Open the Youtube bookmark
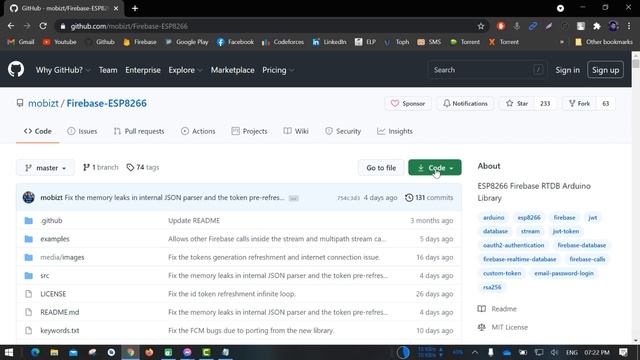The image size is (640, 360). click(x=60, y=42)
